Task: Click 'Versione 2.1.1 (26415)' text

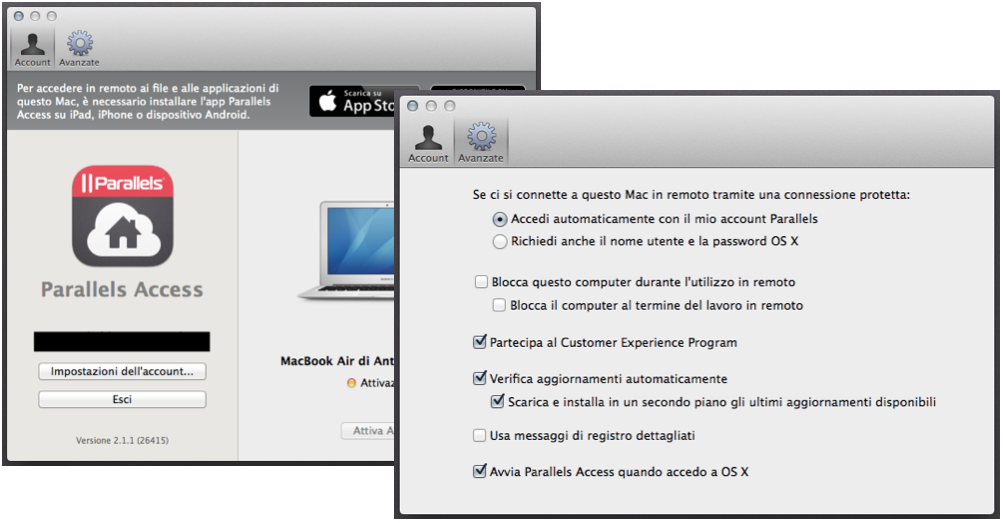Action: point(122,441)
